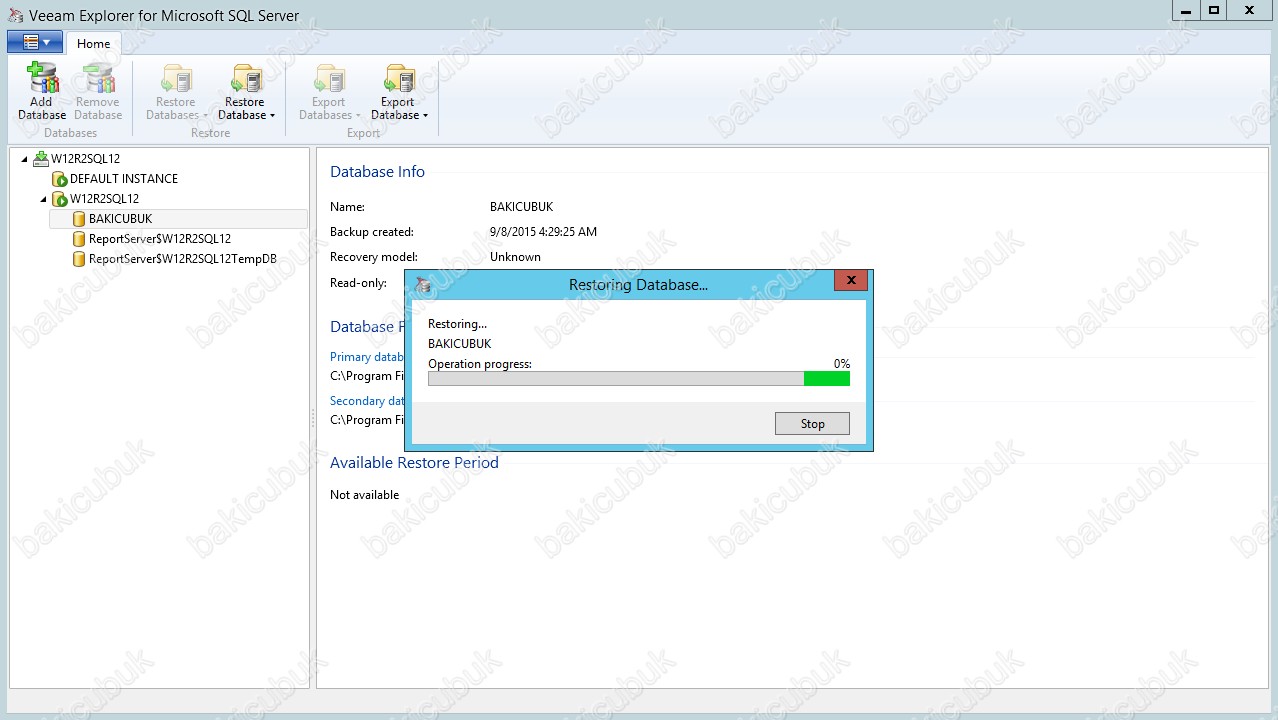Click the Restoring Database dialog title

coord(638,285)
